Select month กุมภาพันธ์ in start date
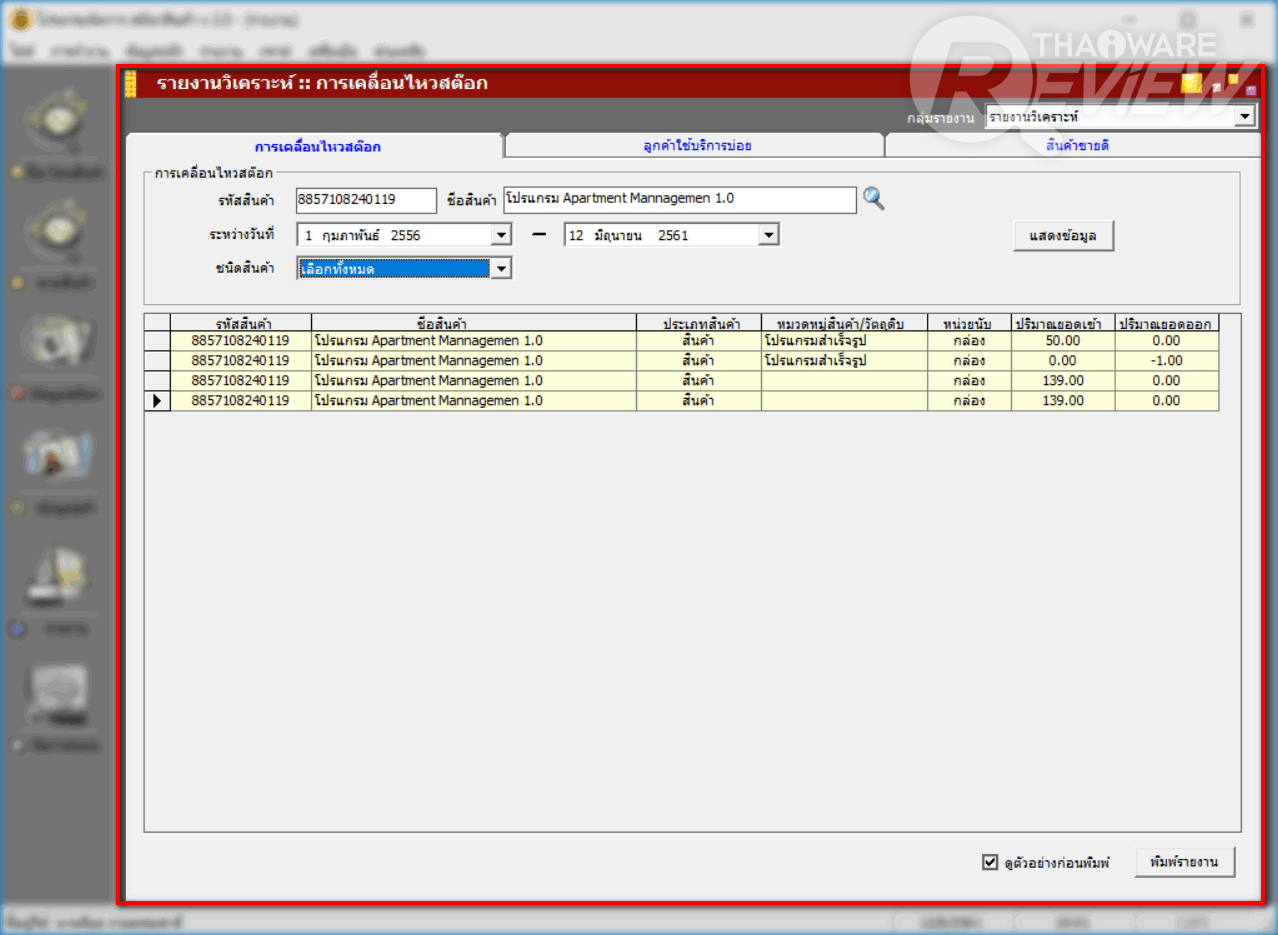1278x935 pixels. click(x=350, y=236)
